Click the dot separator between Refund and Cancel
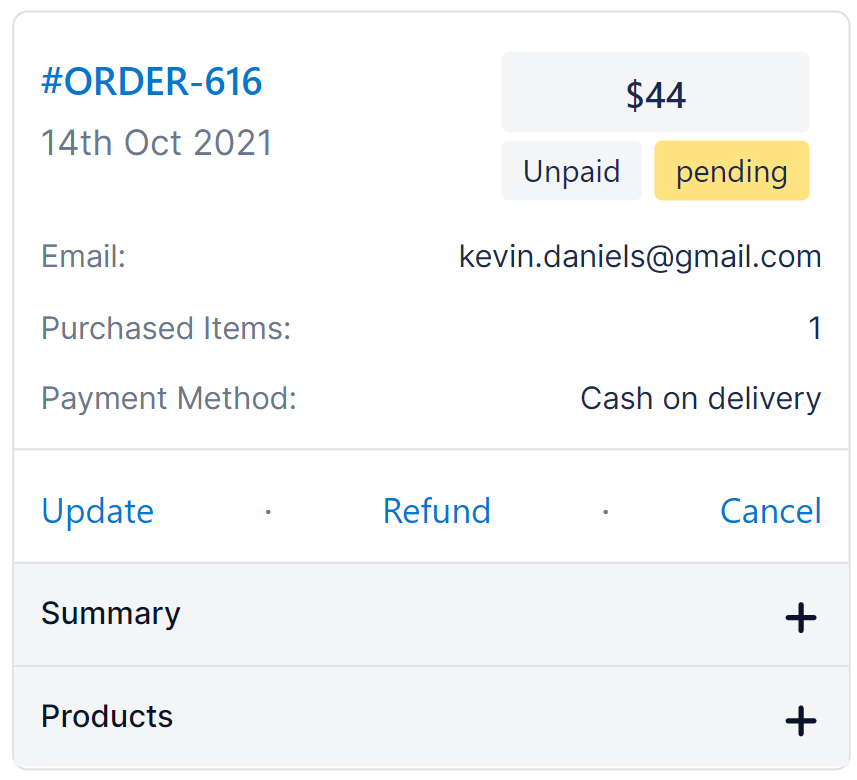857x780 pixels. coord(605,511)
